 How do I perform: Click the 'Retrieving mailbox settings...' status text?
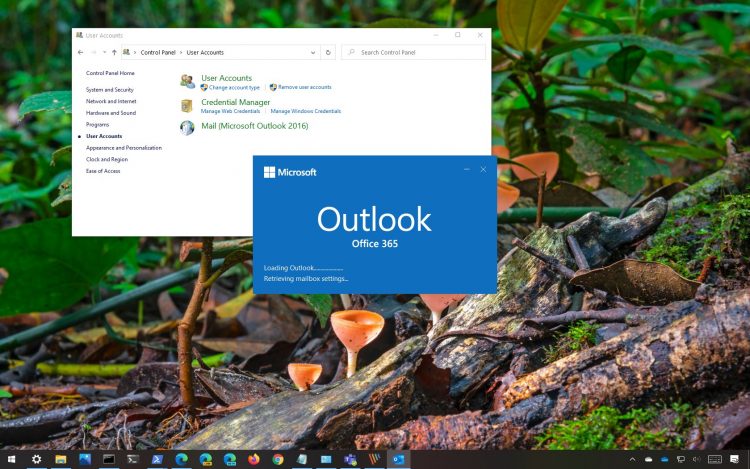click(x=306, y=278)
